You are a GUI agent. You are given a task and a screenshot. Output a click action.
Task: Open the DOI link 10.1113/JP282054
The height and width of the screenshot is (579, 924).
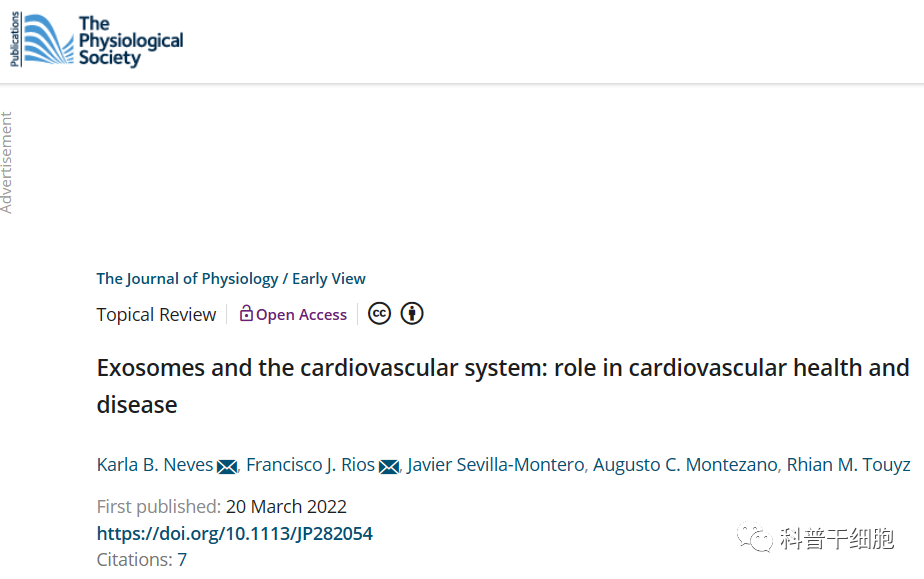point(235,534)
